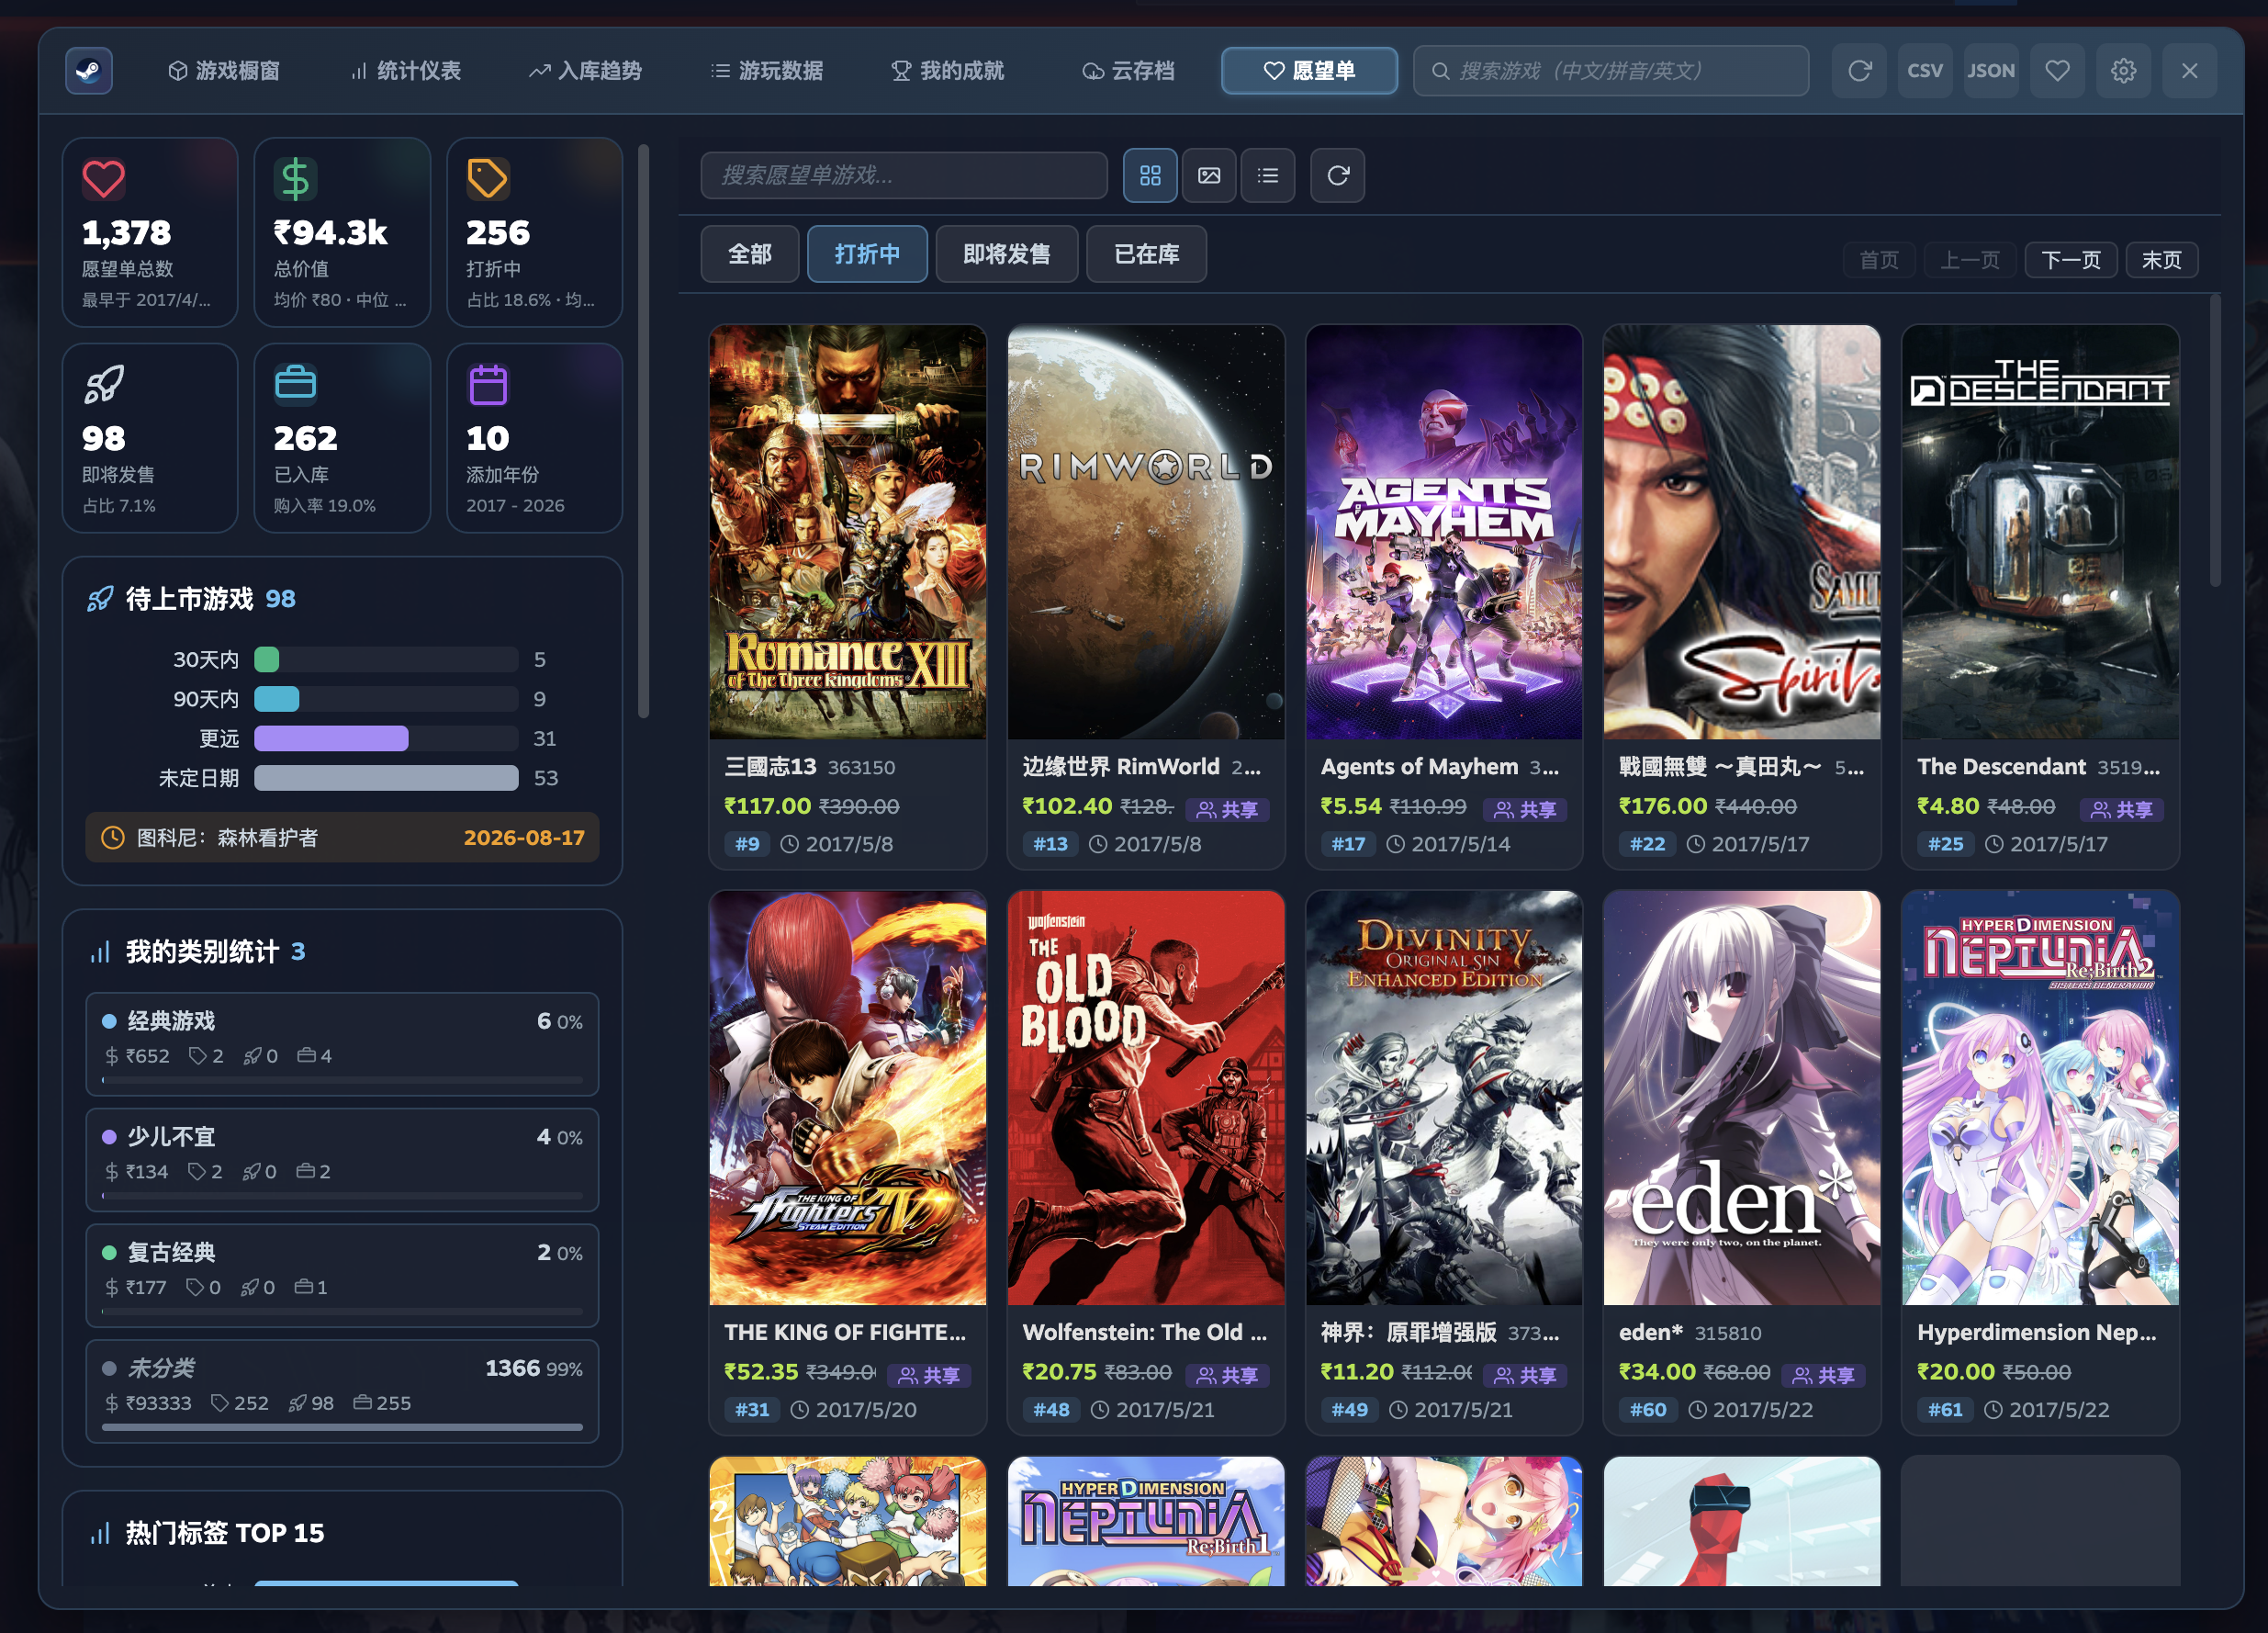
Task: Click the 戰國無雙 ～真田丸～ title
Action: point(1720,767)
